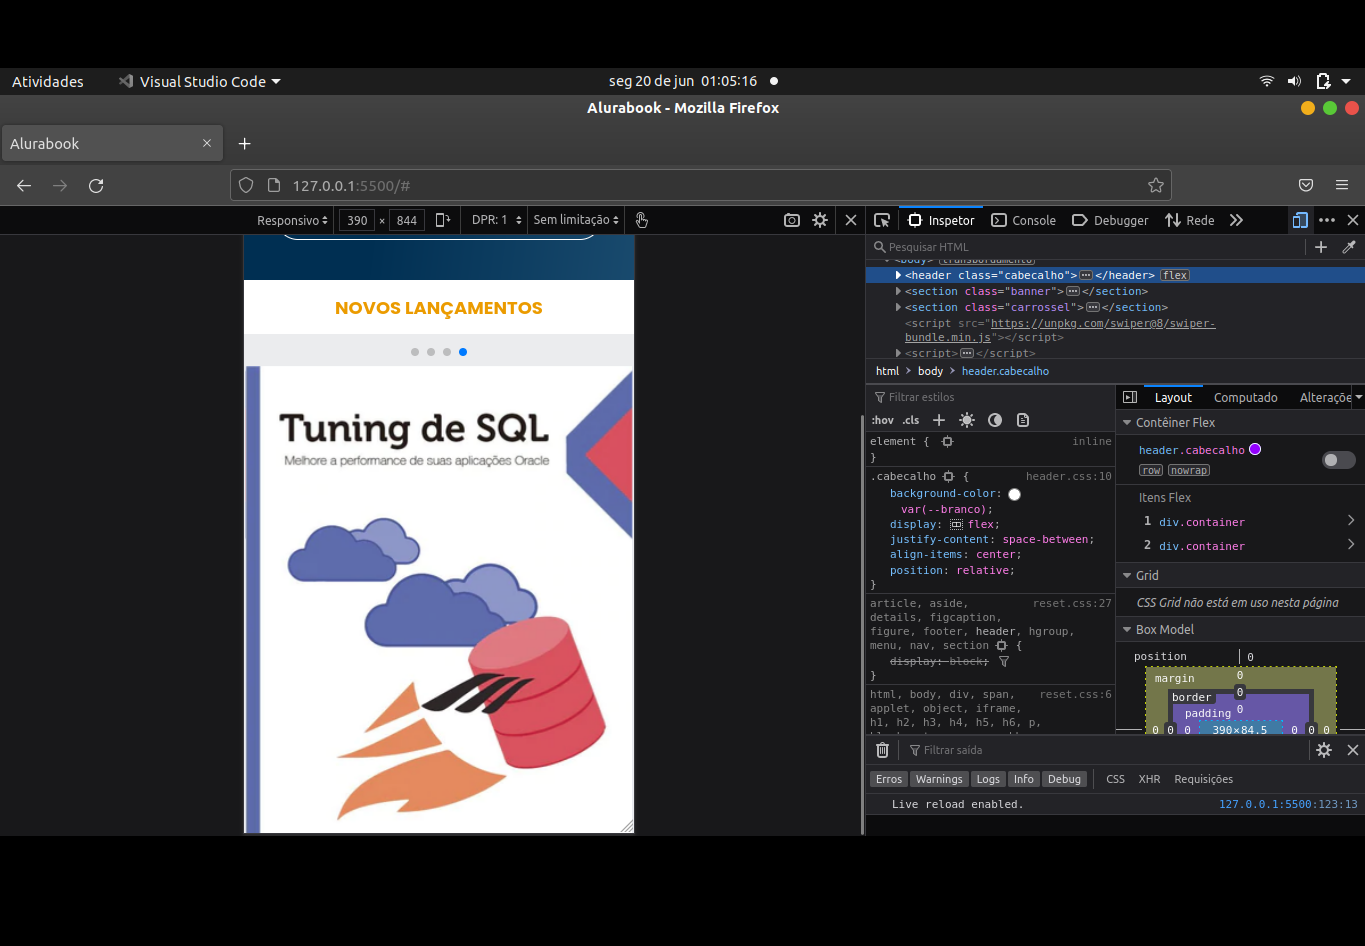Expand the section banner node

(898, 291)
